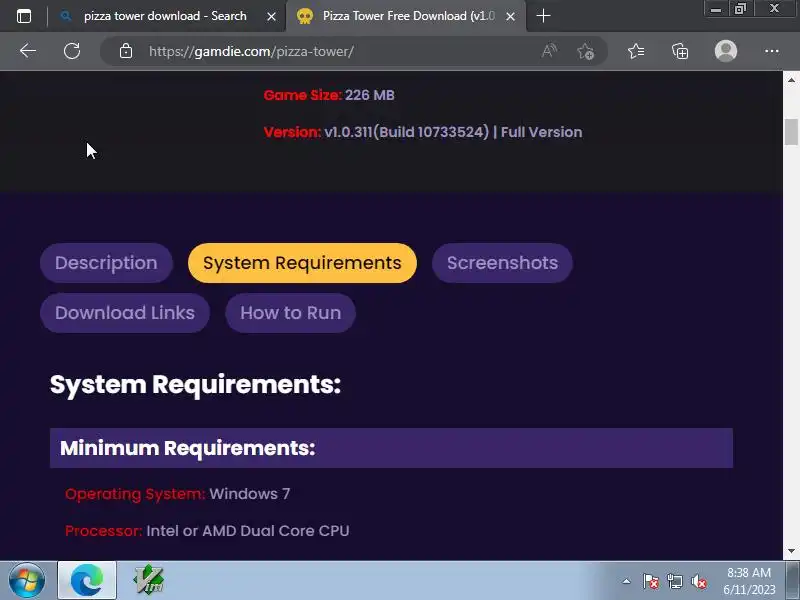Click the 'System Requirements:' heading

click(x=195, y=384)
